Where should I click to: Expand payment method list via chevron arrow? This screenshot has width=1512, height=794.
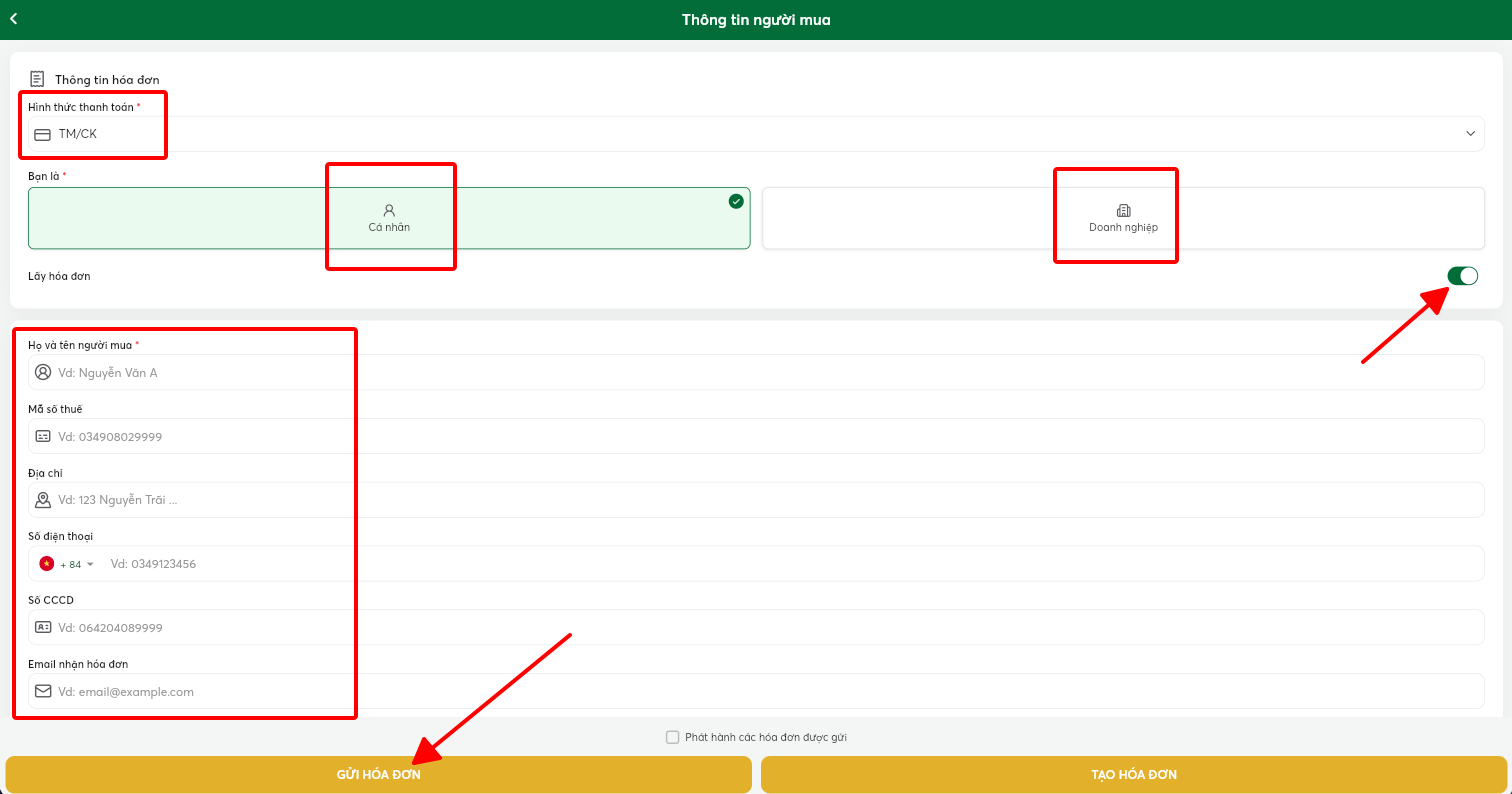[1471, 134]
